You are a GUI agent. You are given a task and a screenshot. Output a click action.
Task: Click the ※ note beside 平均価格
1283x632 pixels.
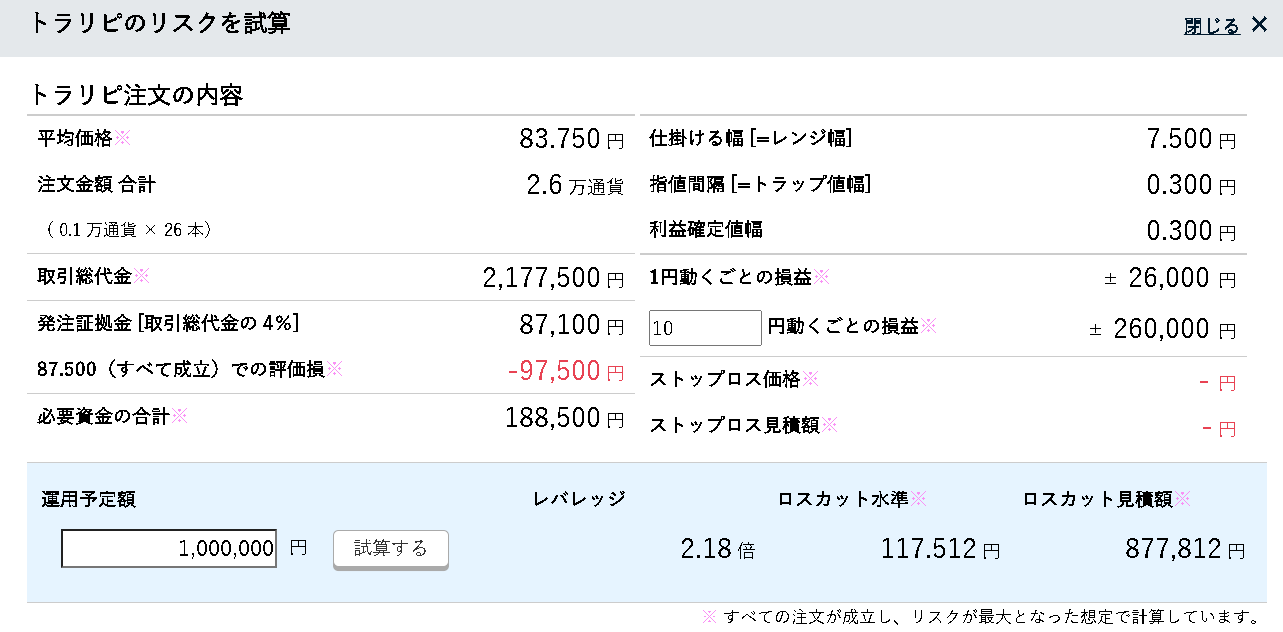click(x=122, y=138)
